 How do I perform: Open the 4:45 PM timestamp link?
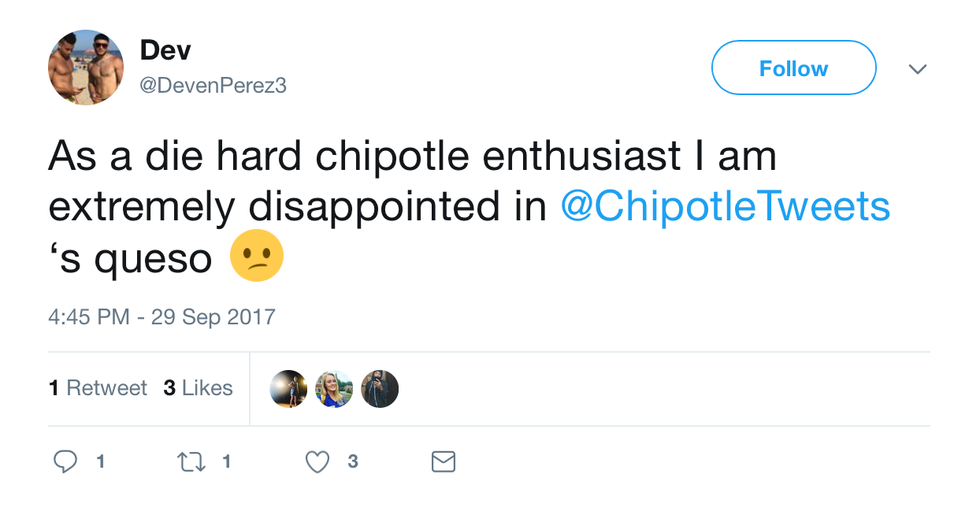[x=161, y=317]
